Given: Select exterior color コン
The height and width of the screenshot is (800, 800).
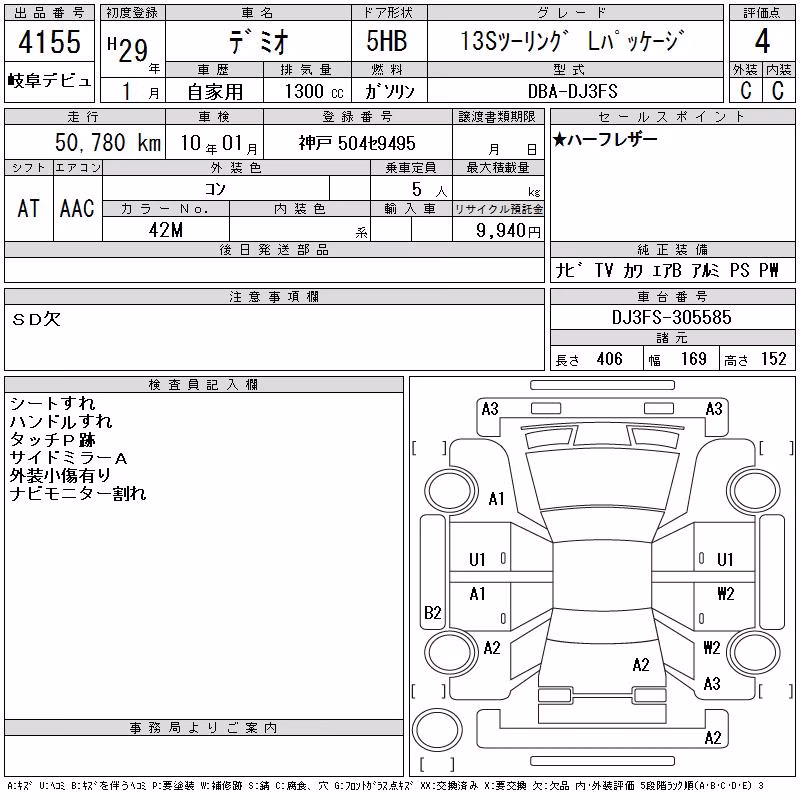Looking at the screenshot, I should click(215, 189).
